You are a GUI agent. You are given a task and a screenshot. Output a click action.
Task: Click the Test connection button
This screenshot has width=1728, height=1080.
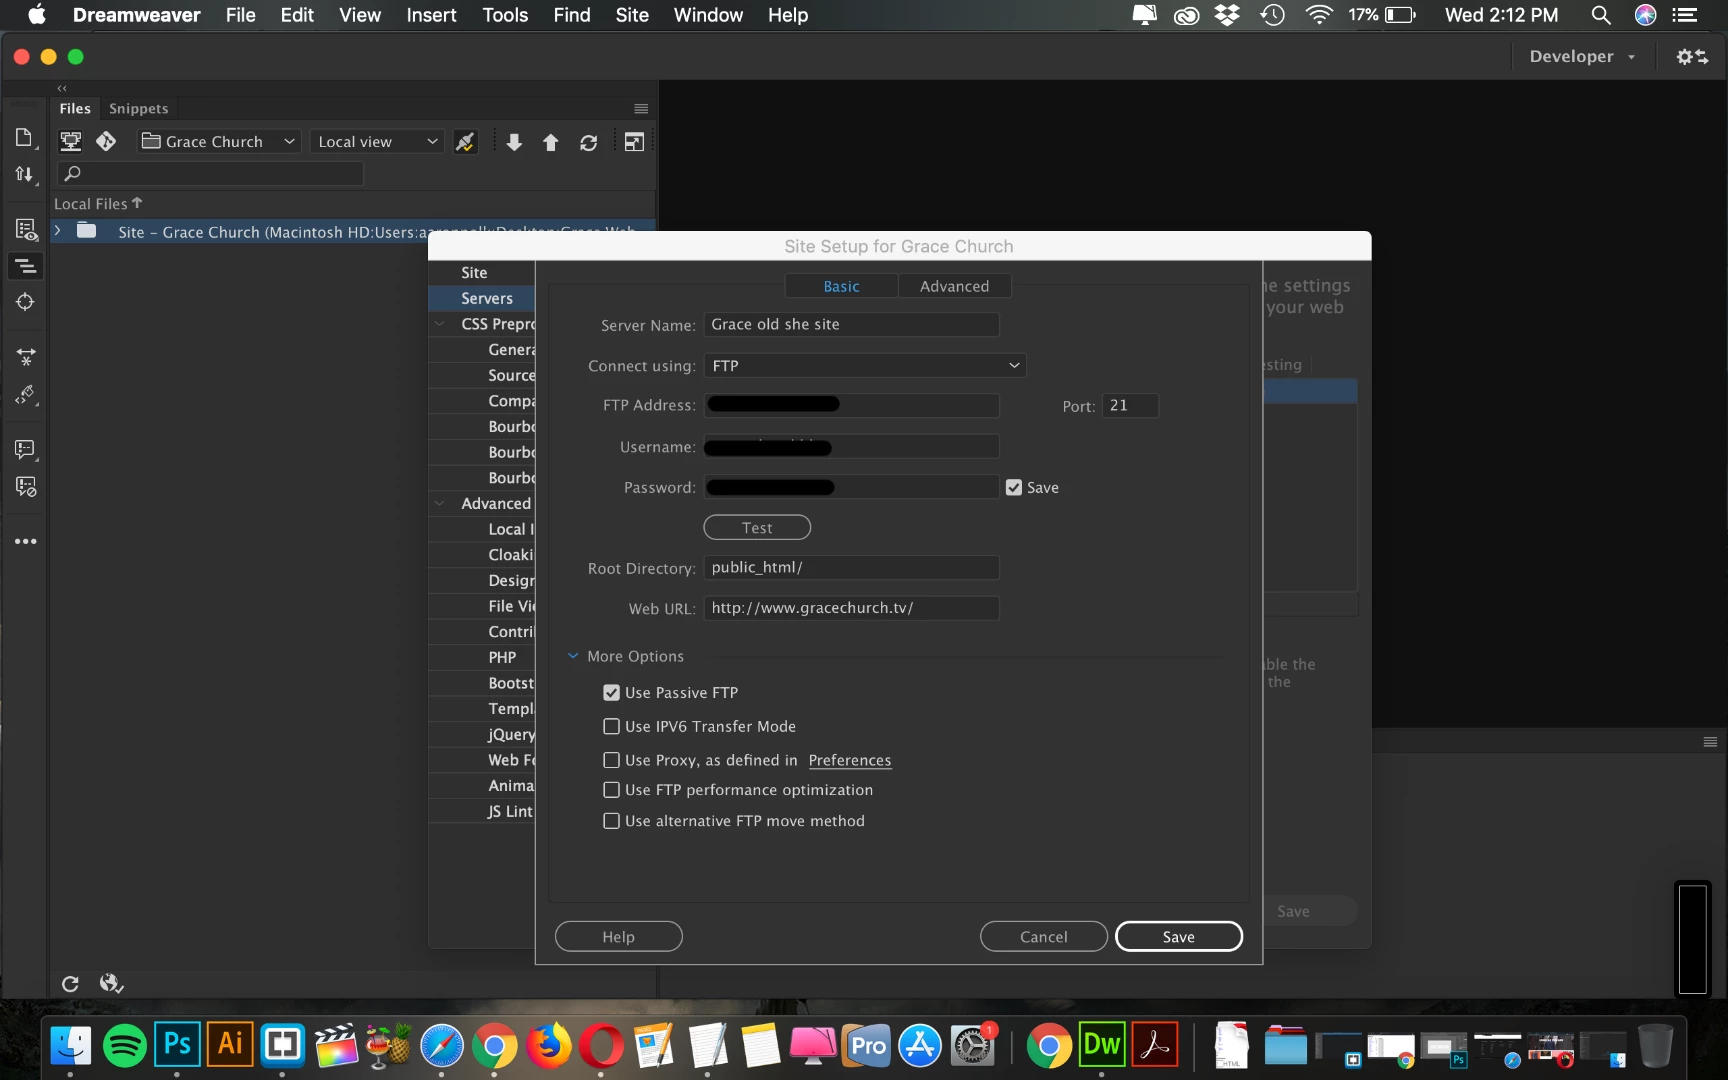[x=757, y=528]
